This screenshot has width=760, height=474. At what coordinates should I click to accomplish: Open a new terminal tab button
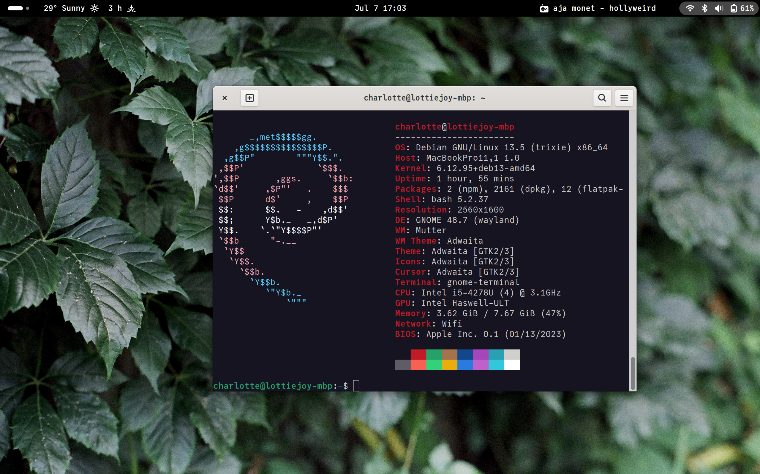tap(250, 98)
